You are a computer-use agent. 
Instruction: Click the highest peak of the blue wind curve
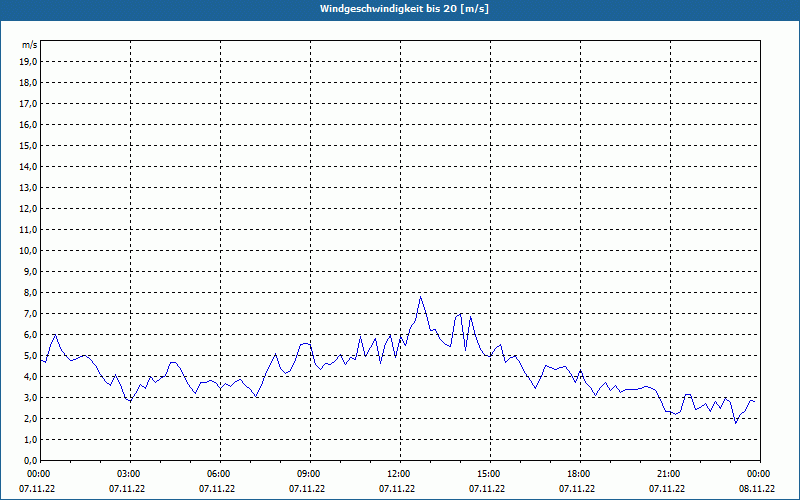point(420,296)
